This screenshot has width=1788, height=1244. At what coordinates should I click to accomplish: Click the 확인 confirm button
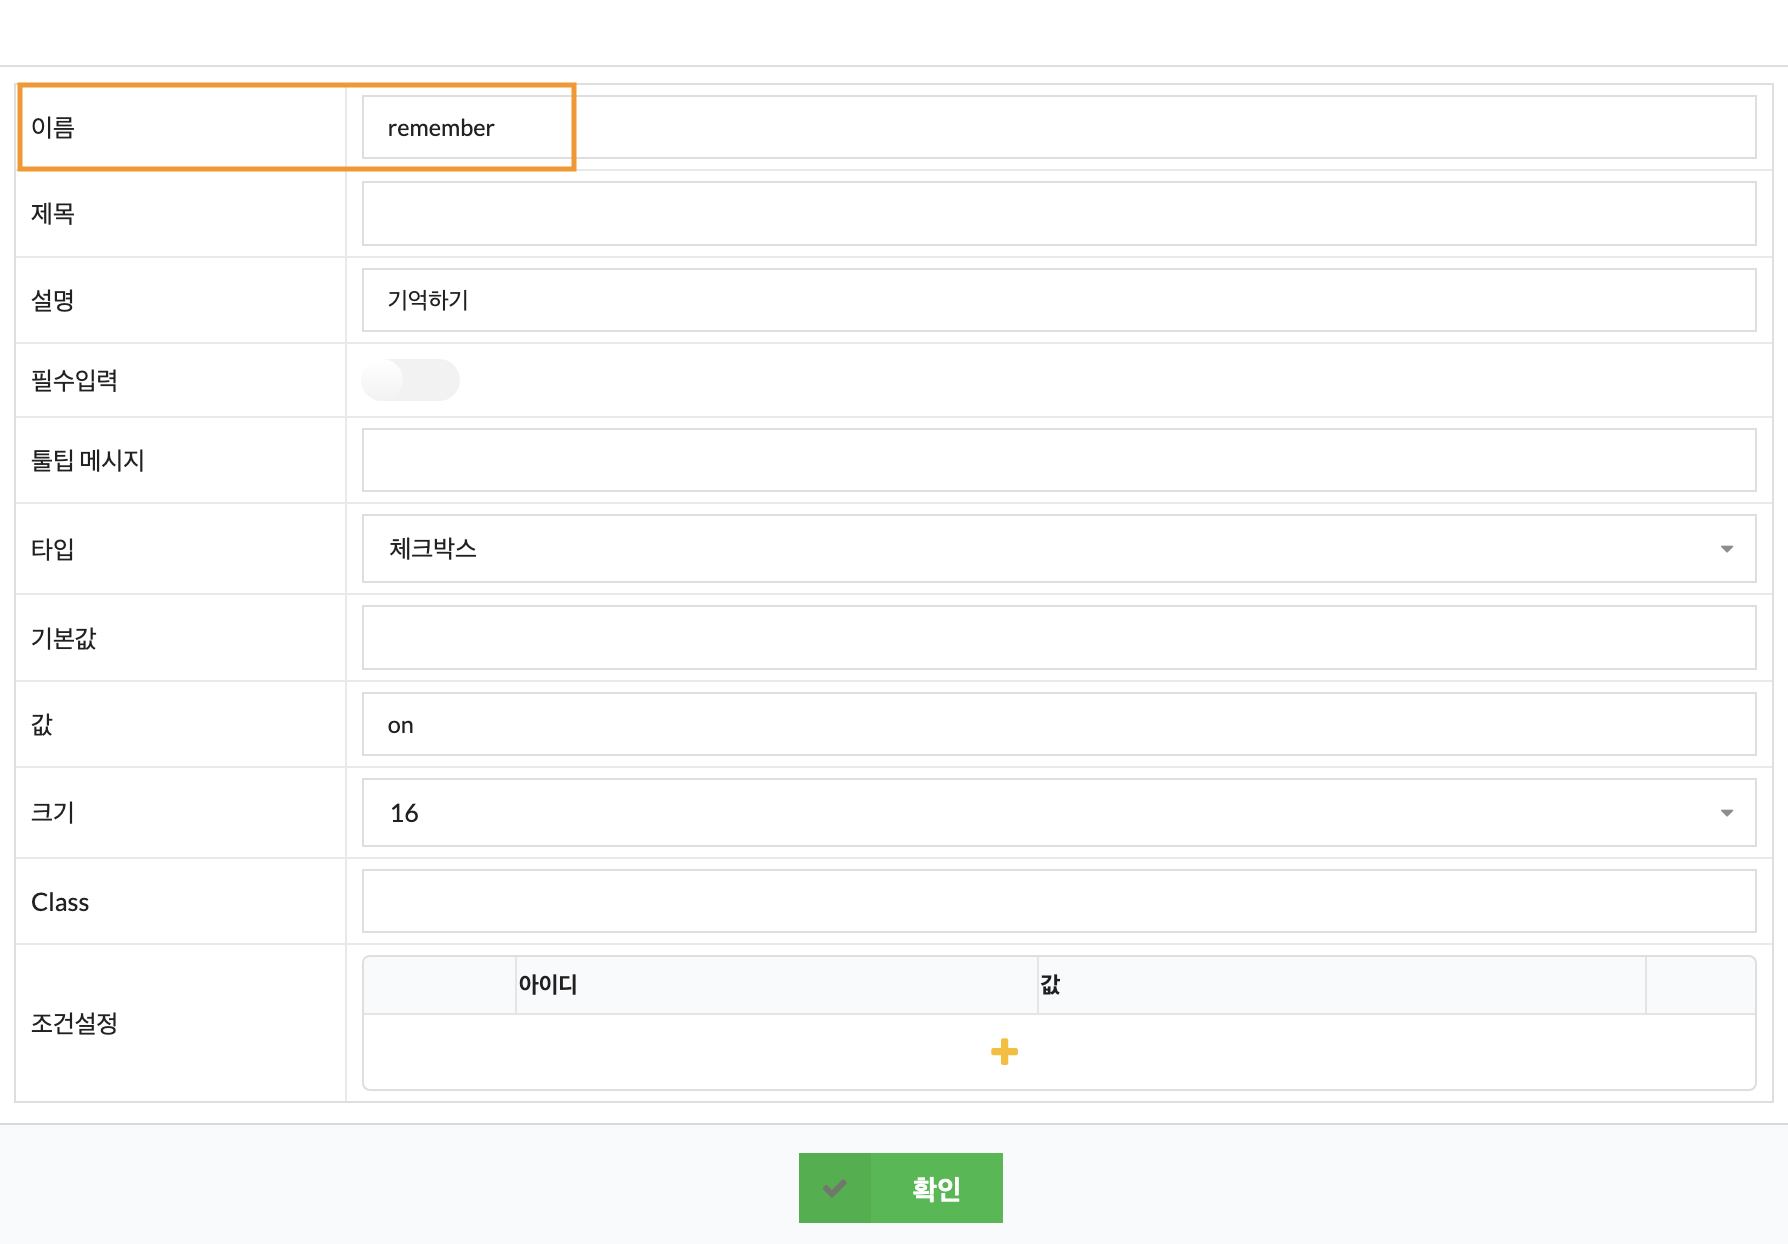901,1188
